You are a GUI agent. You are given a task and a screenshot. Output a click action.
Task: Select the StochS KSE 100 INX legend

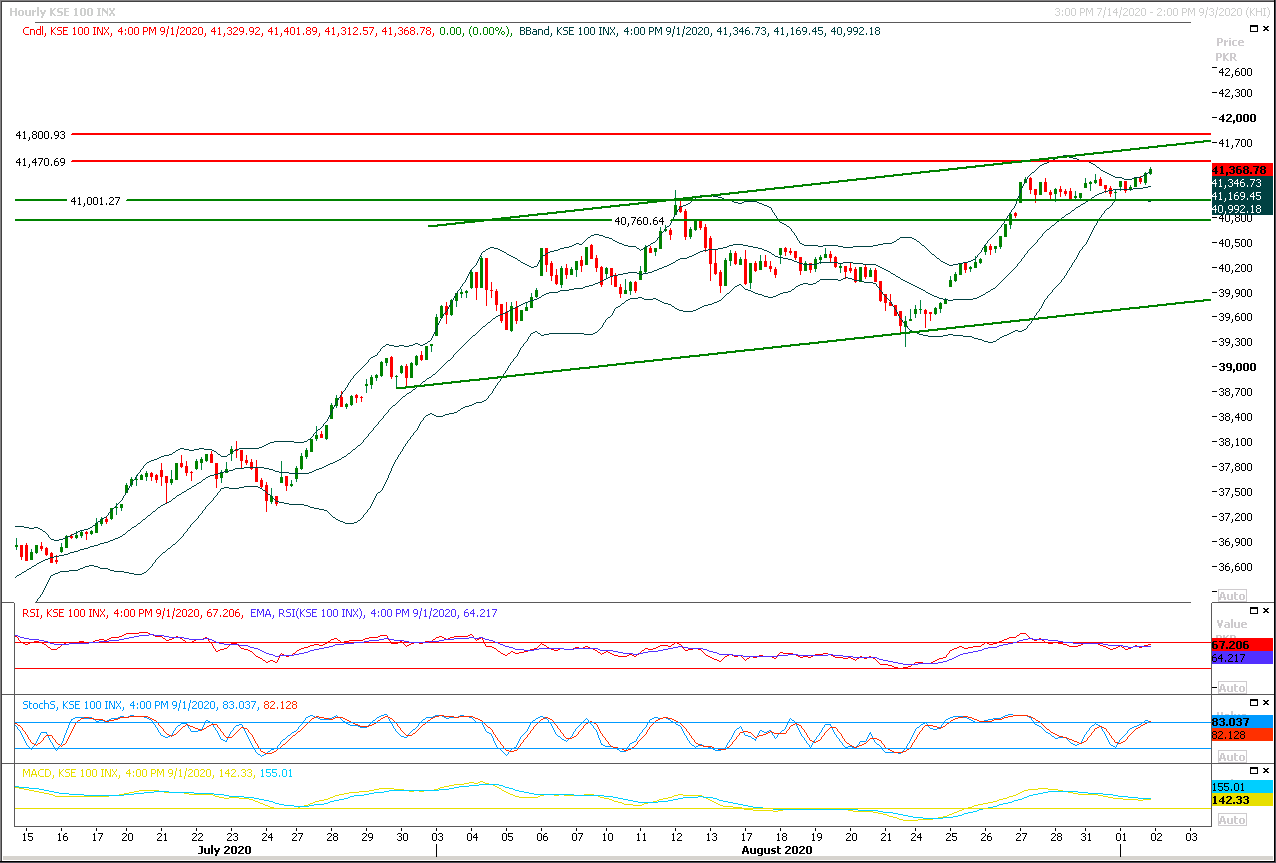(x=161, y=705)
